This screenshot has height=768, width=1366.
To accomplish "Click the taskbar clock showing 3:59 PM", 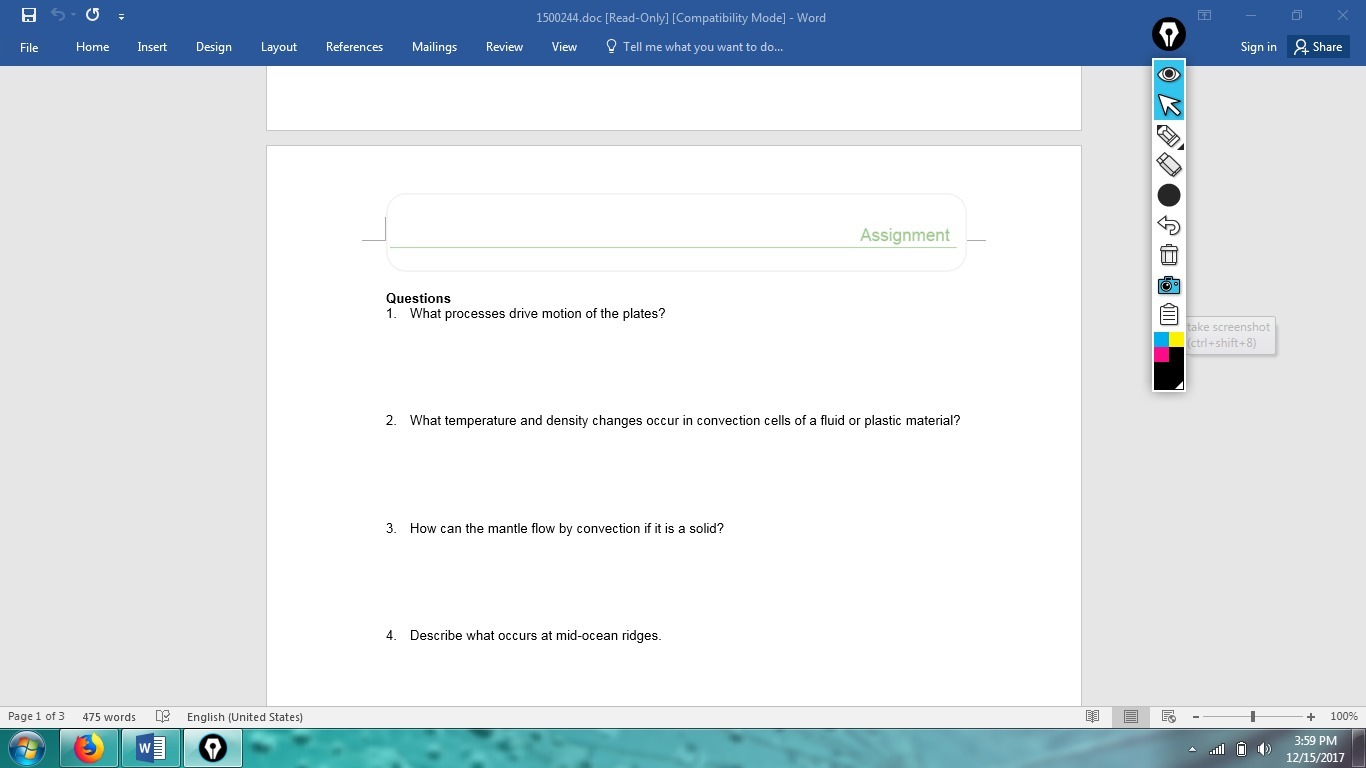I will [1315, 749].
